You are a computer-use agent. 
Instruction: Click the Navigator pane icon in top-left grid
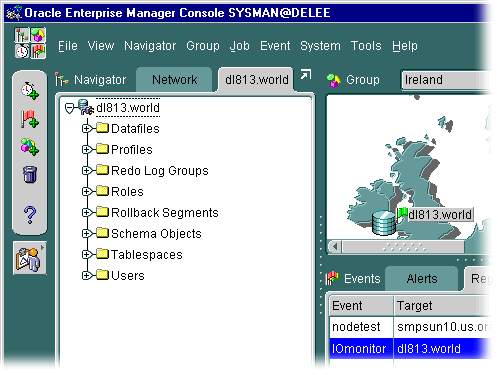[22, 35]
